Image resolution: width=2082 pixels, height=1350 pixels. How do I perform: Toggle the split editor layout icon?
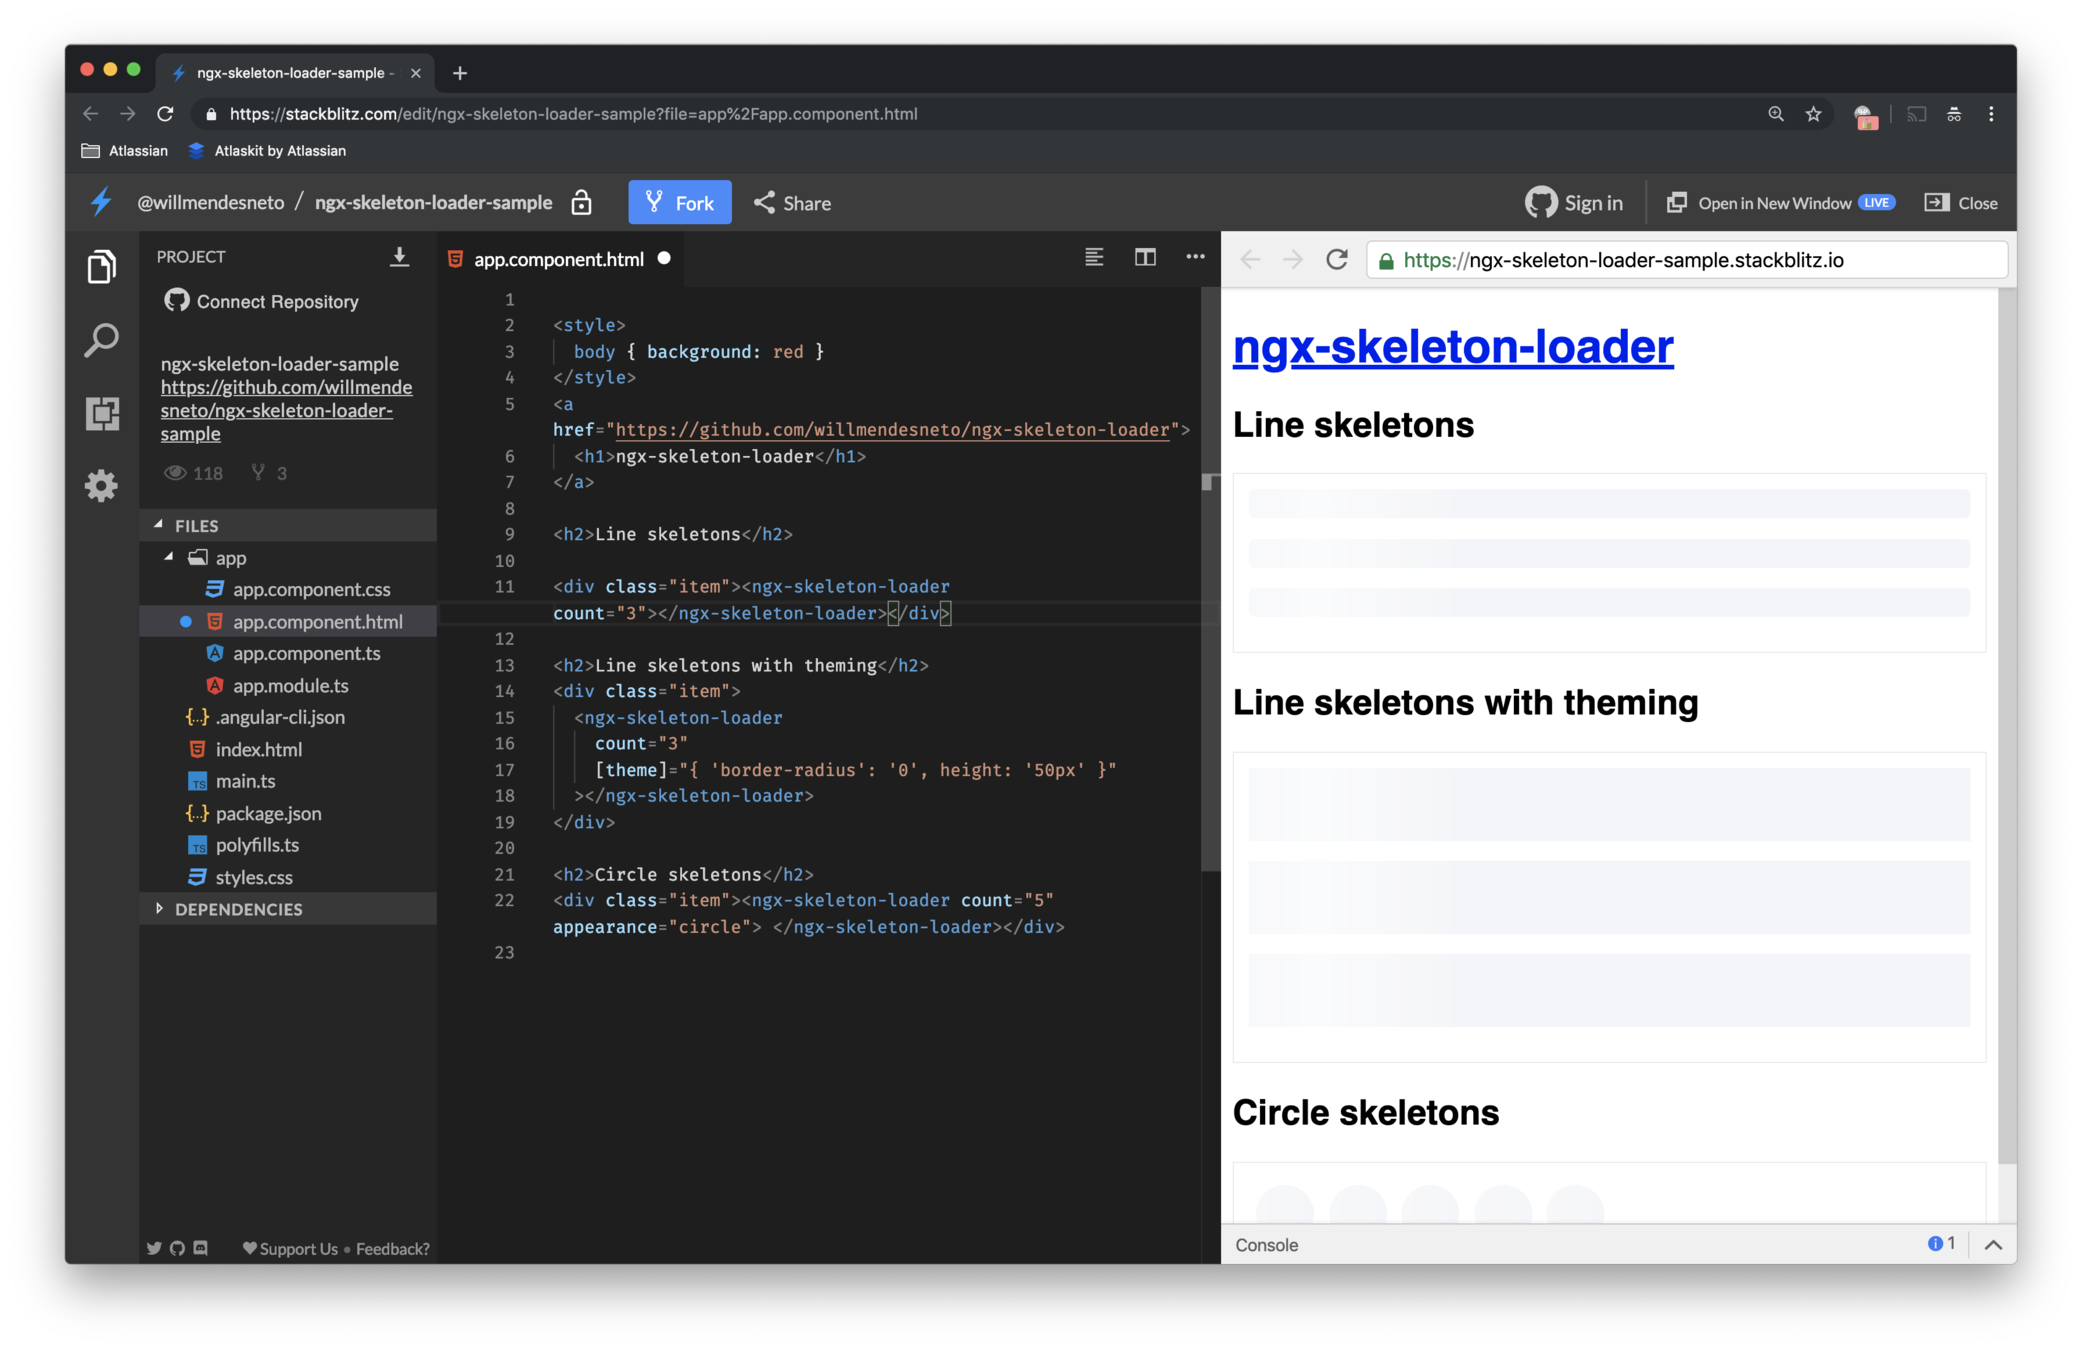coord(1145,257)
